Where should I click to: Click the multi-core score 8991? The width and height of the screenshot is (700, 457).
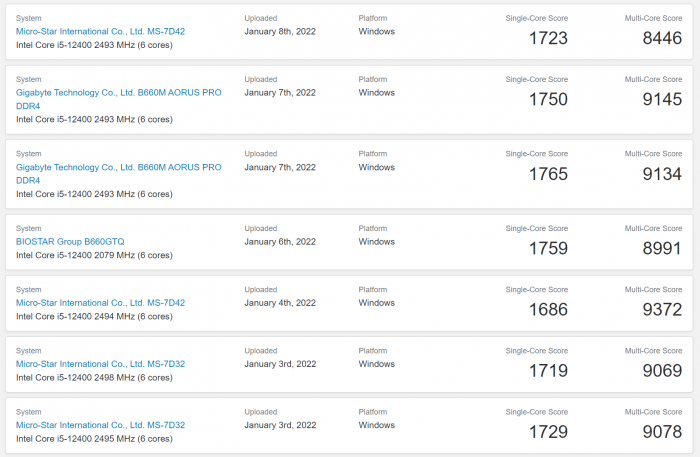[x=661, y=248]
